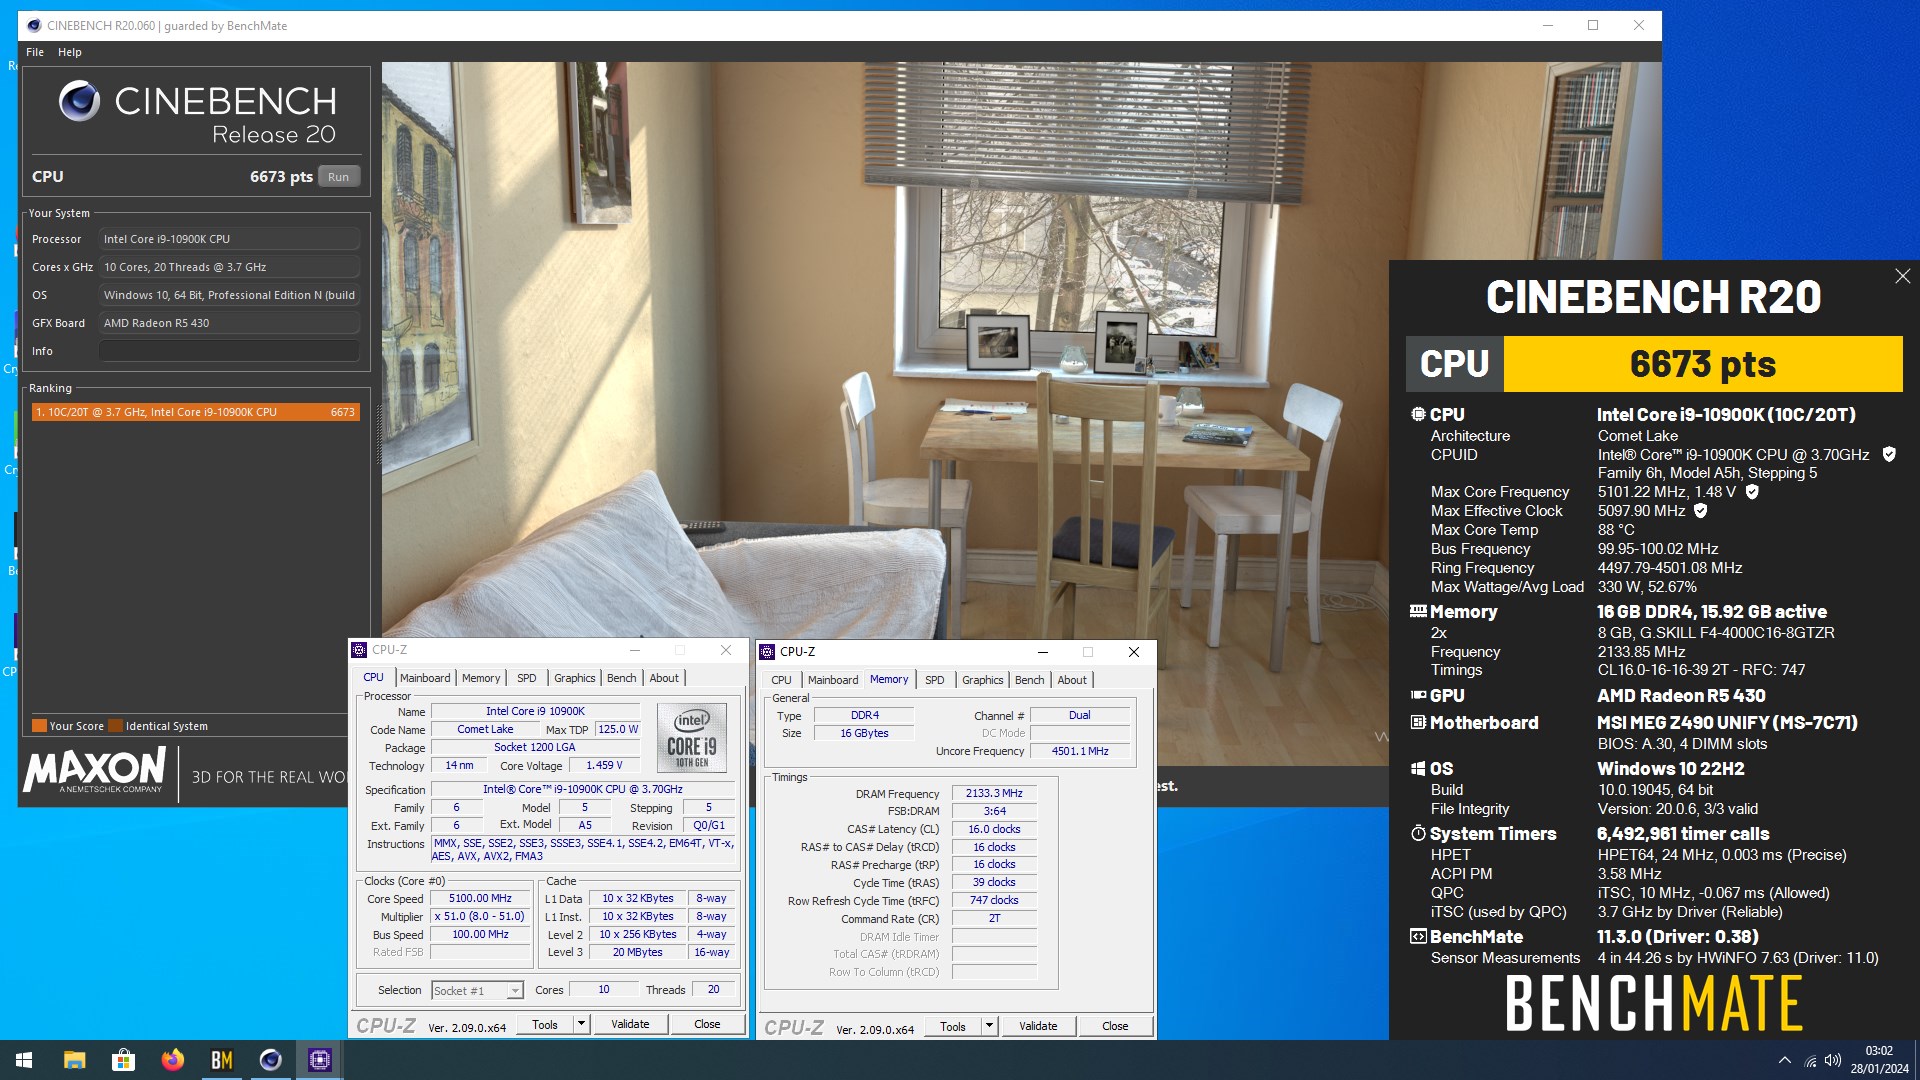Click Validate in the Memory CPU-Z window
1920x1080 pixels.
1038,1026
